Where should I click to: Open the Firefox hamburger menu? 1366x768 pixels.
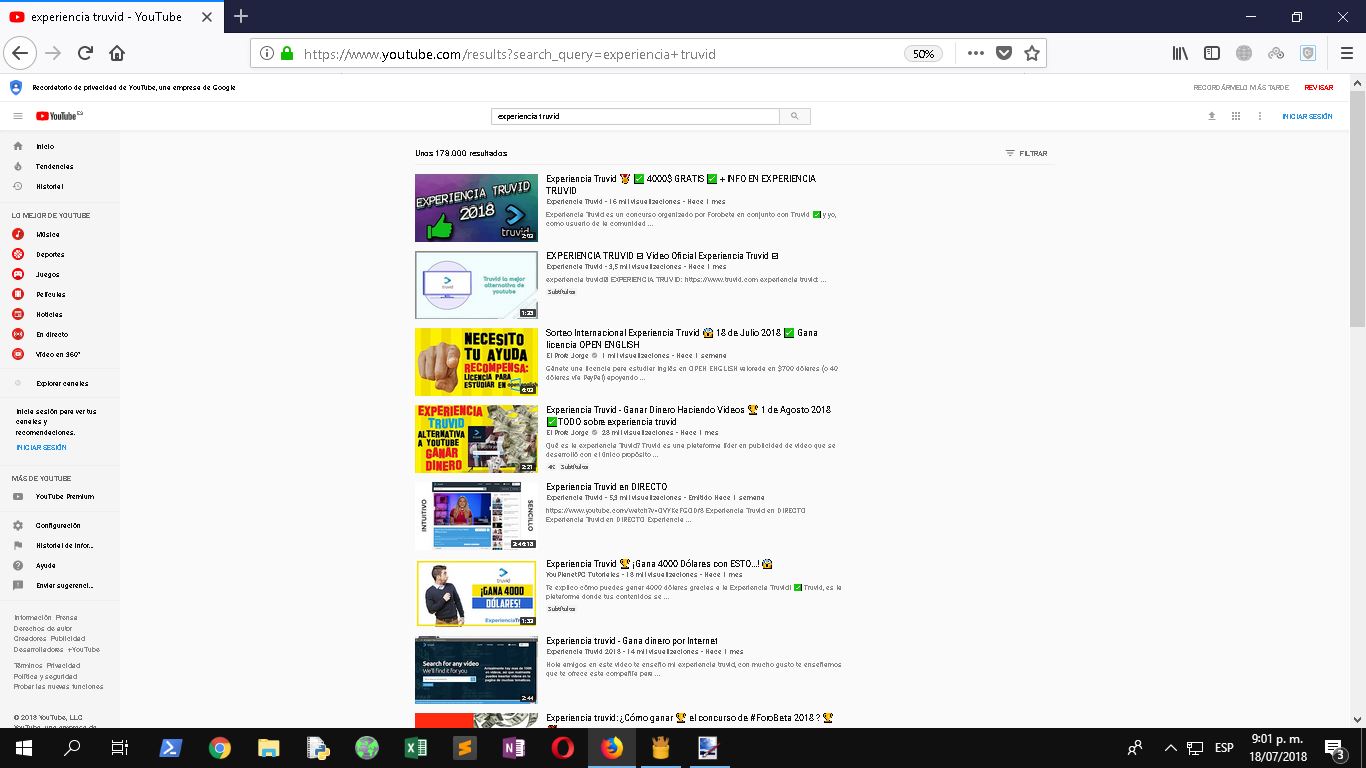point(1346,53)
